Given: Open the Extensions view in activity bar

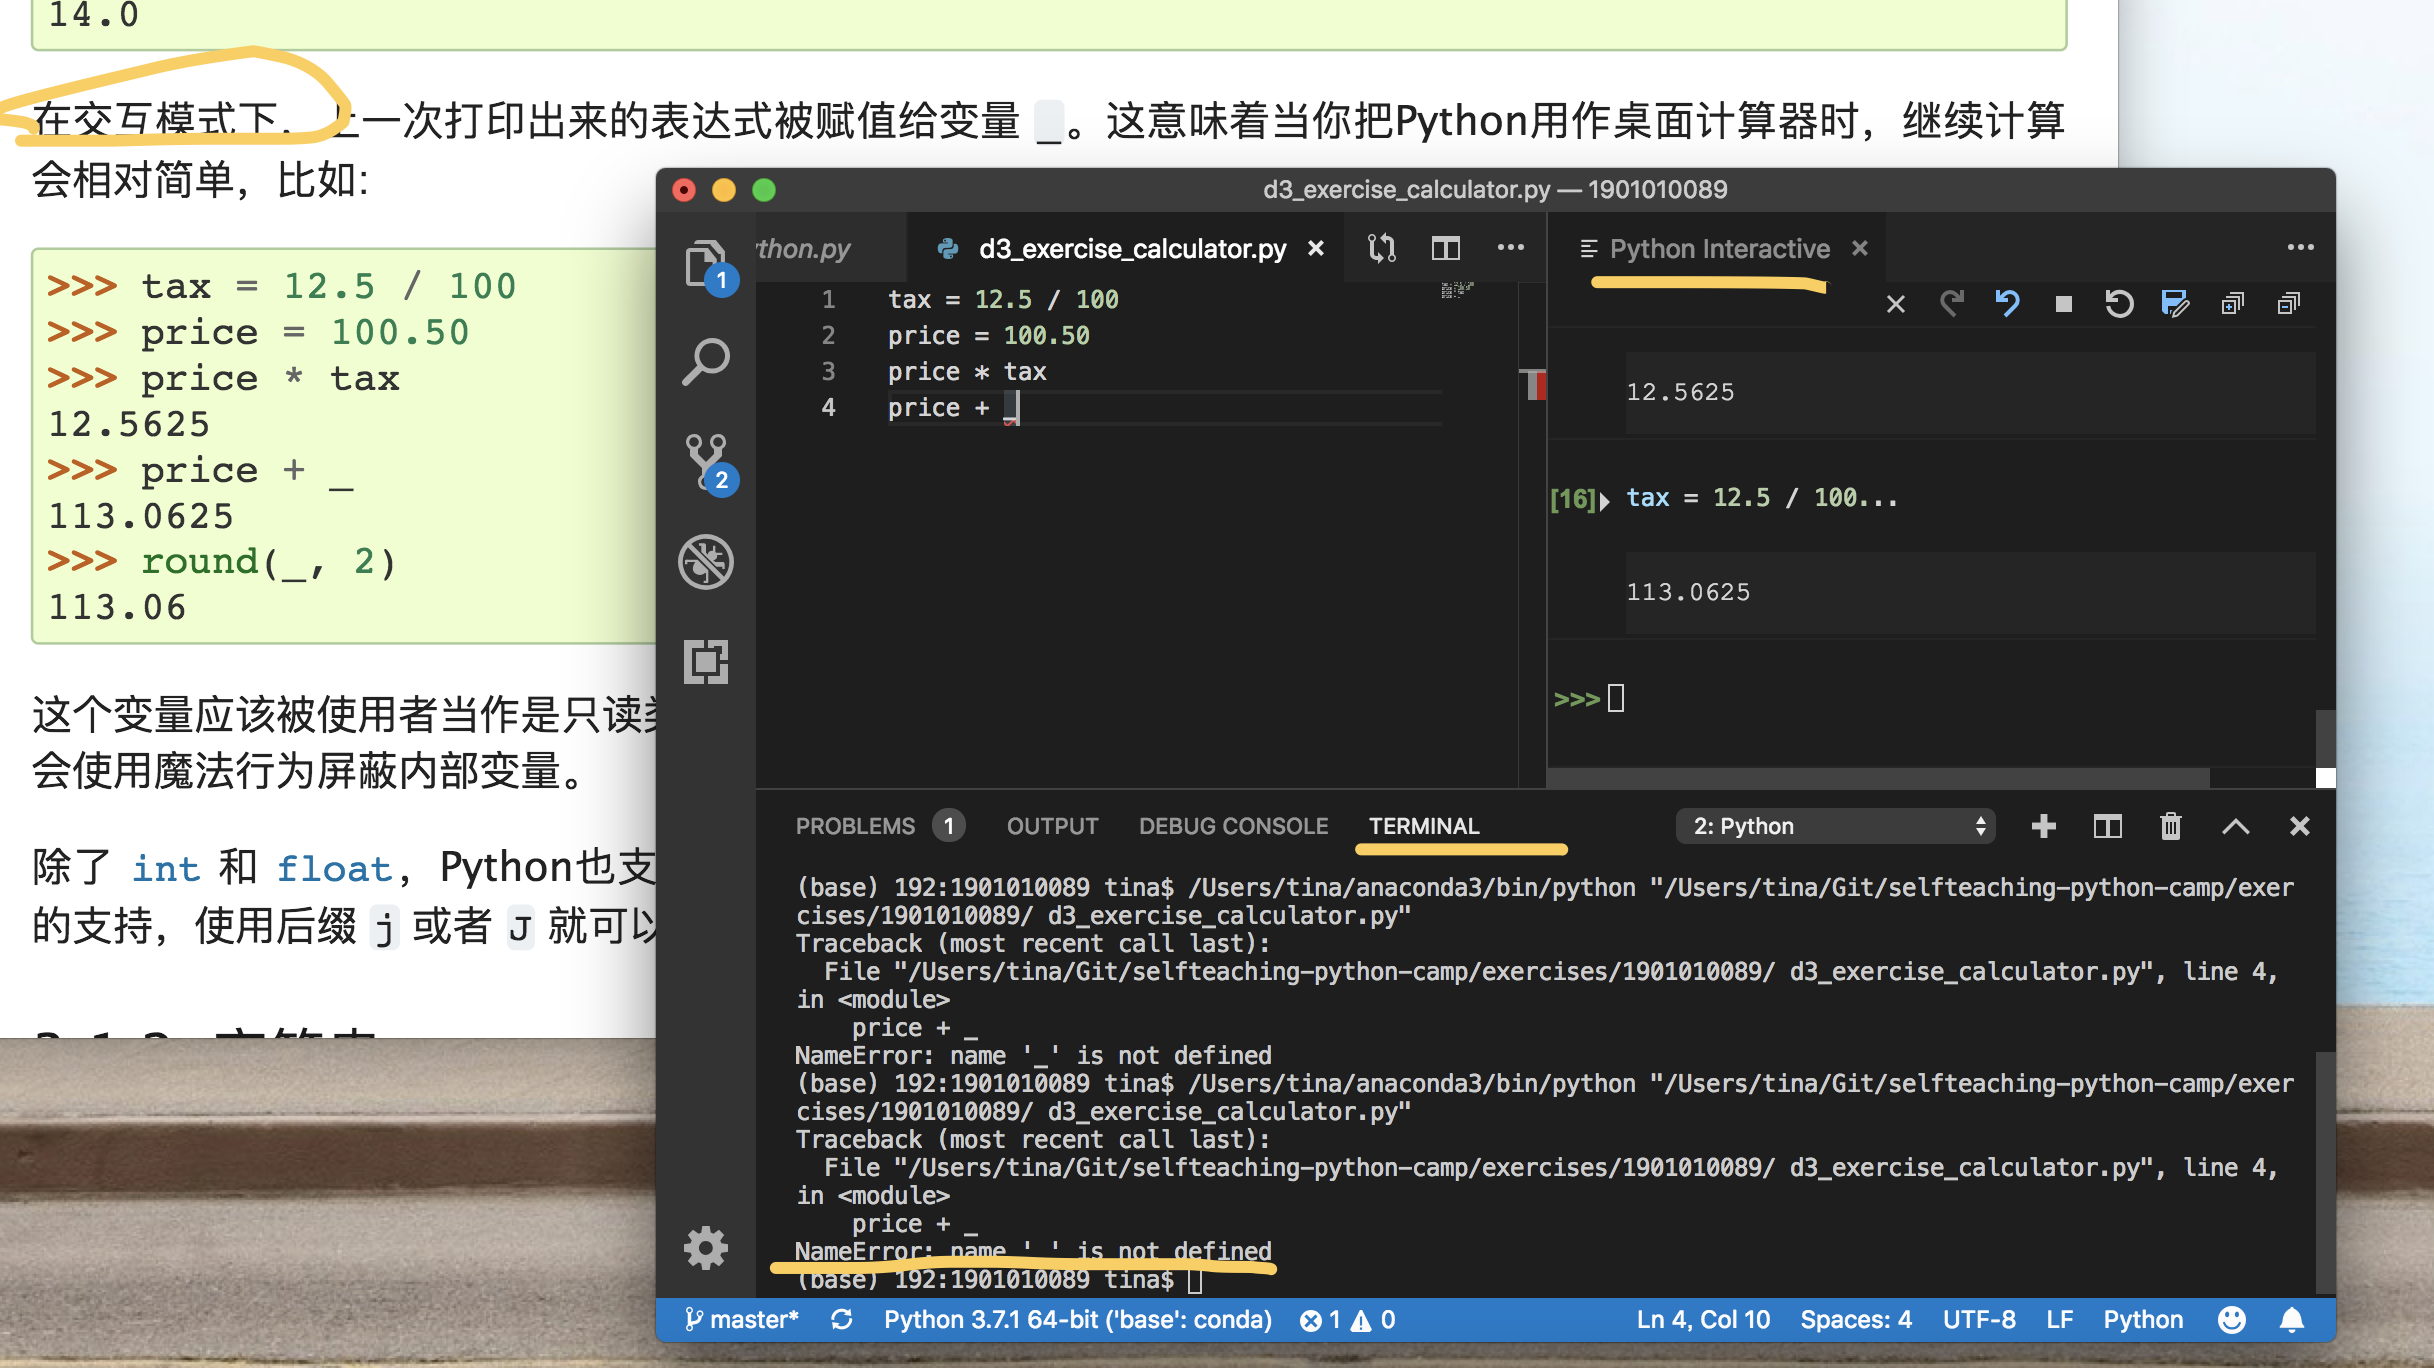Looking at the screenshot, I should (707, 661).
